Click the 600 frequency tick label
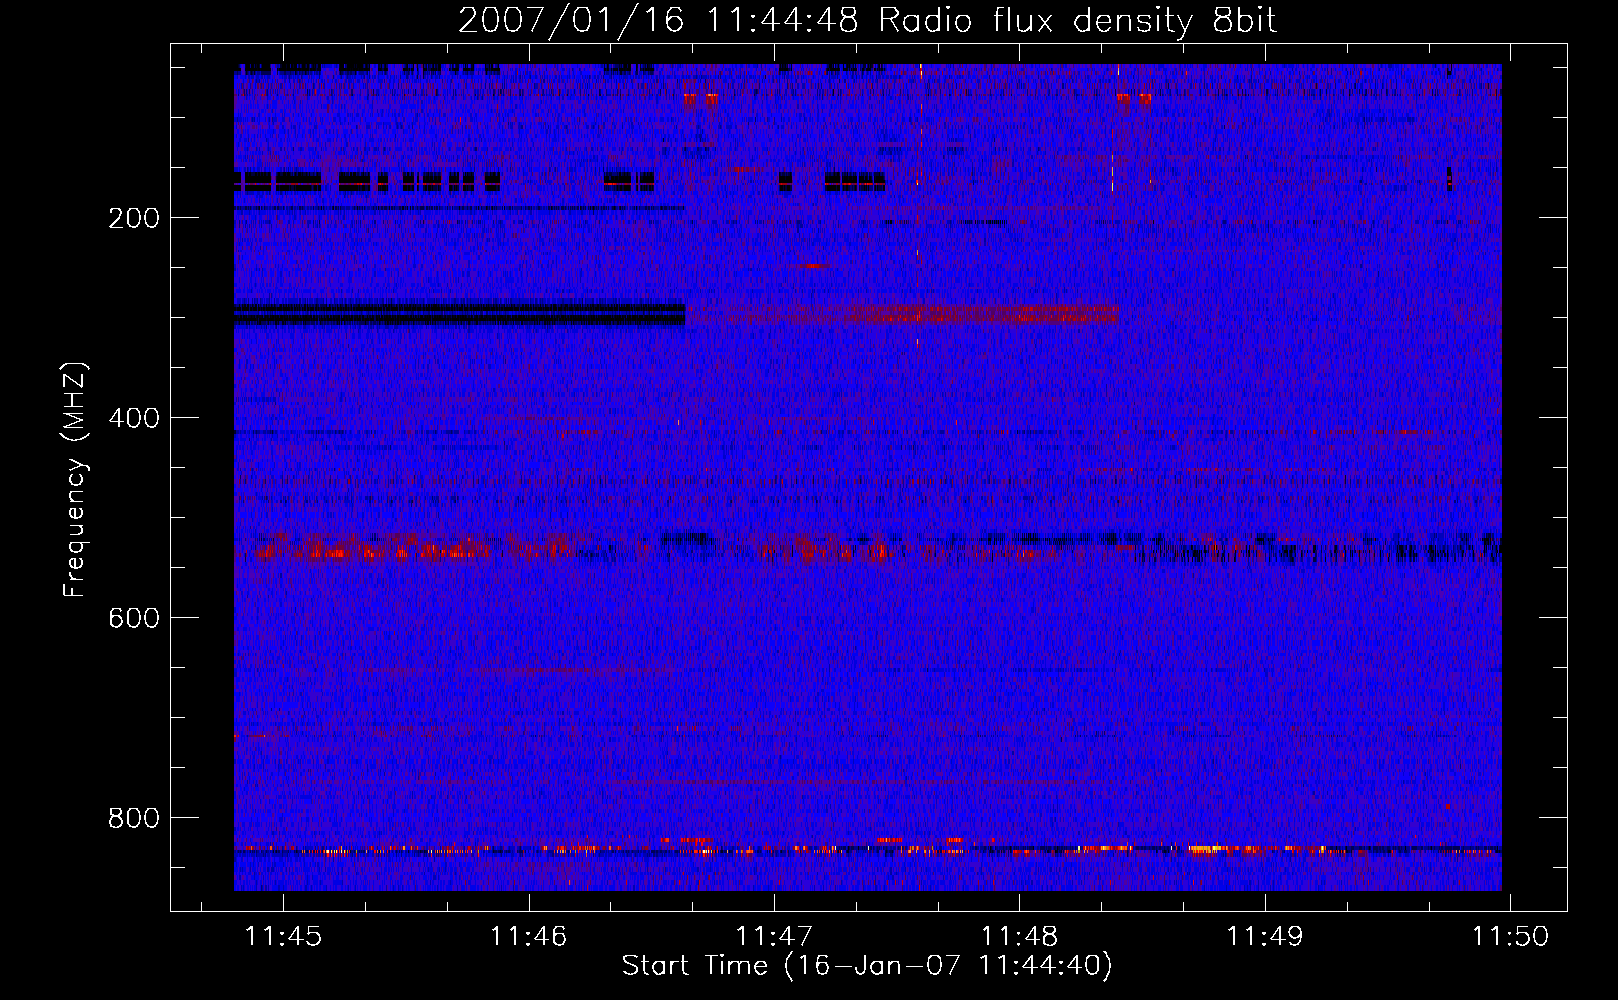The height and width of the screenshot is (1000, 1618). tap(134, 618)
